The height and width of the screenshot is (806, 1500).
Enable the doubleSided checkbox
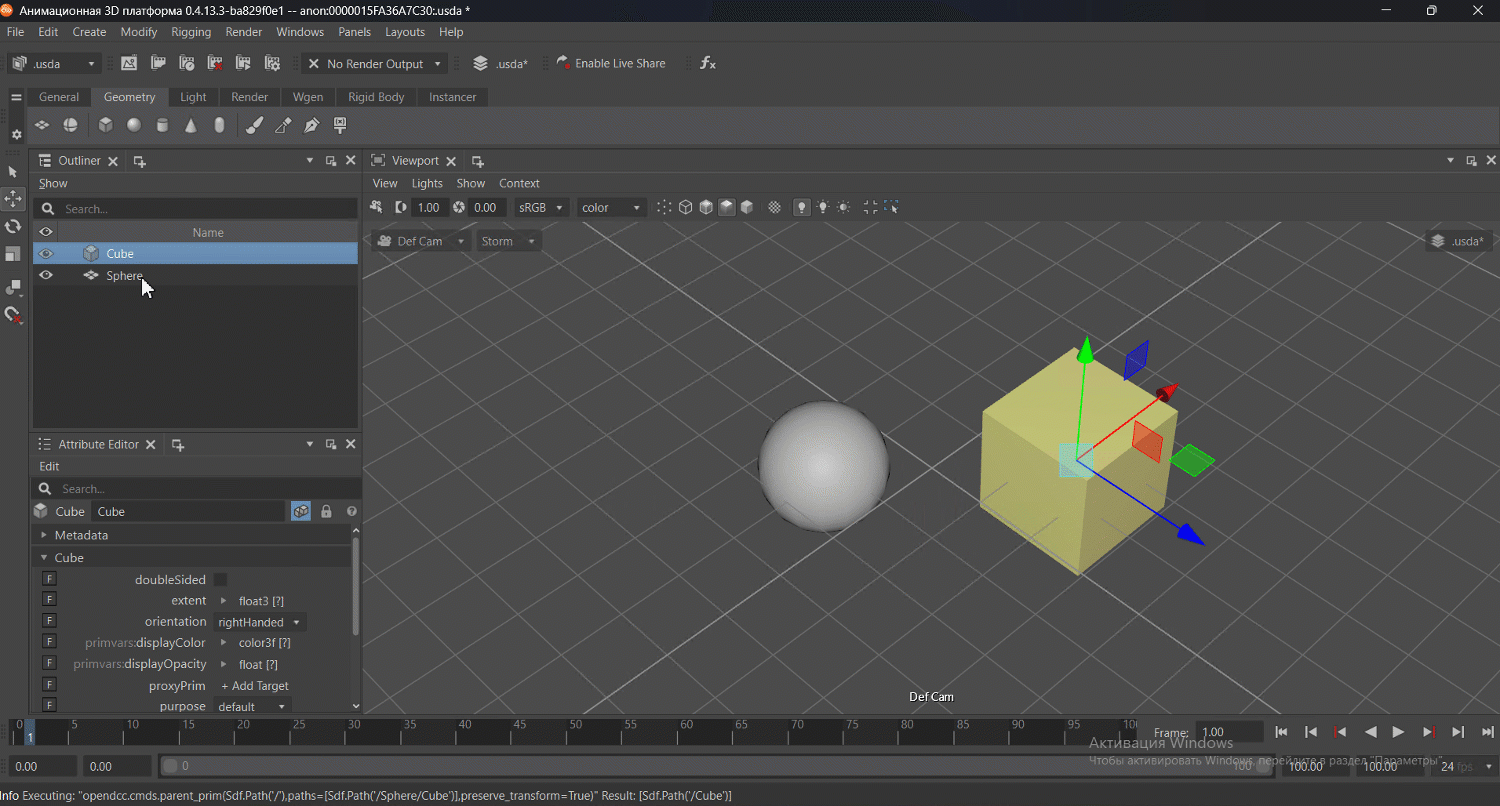pos(220,580)
